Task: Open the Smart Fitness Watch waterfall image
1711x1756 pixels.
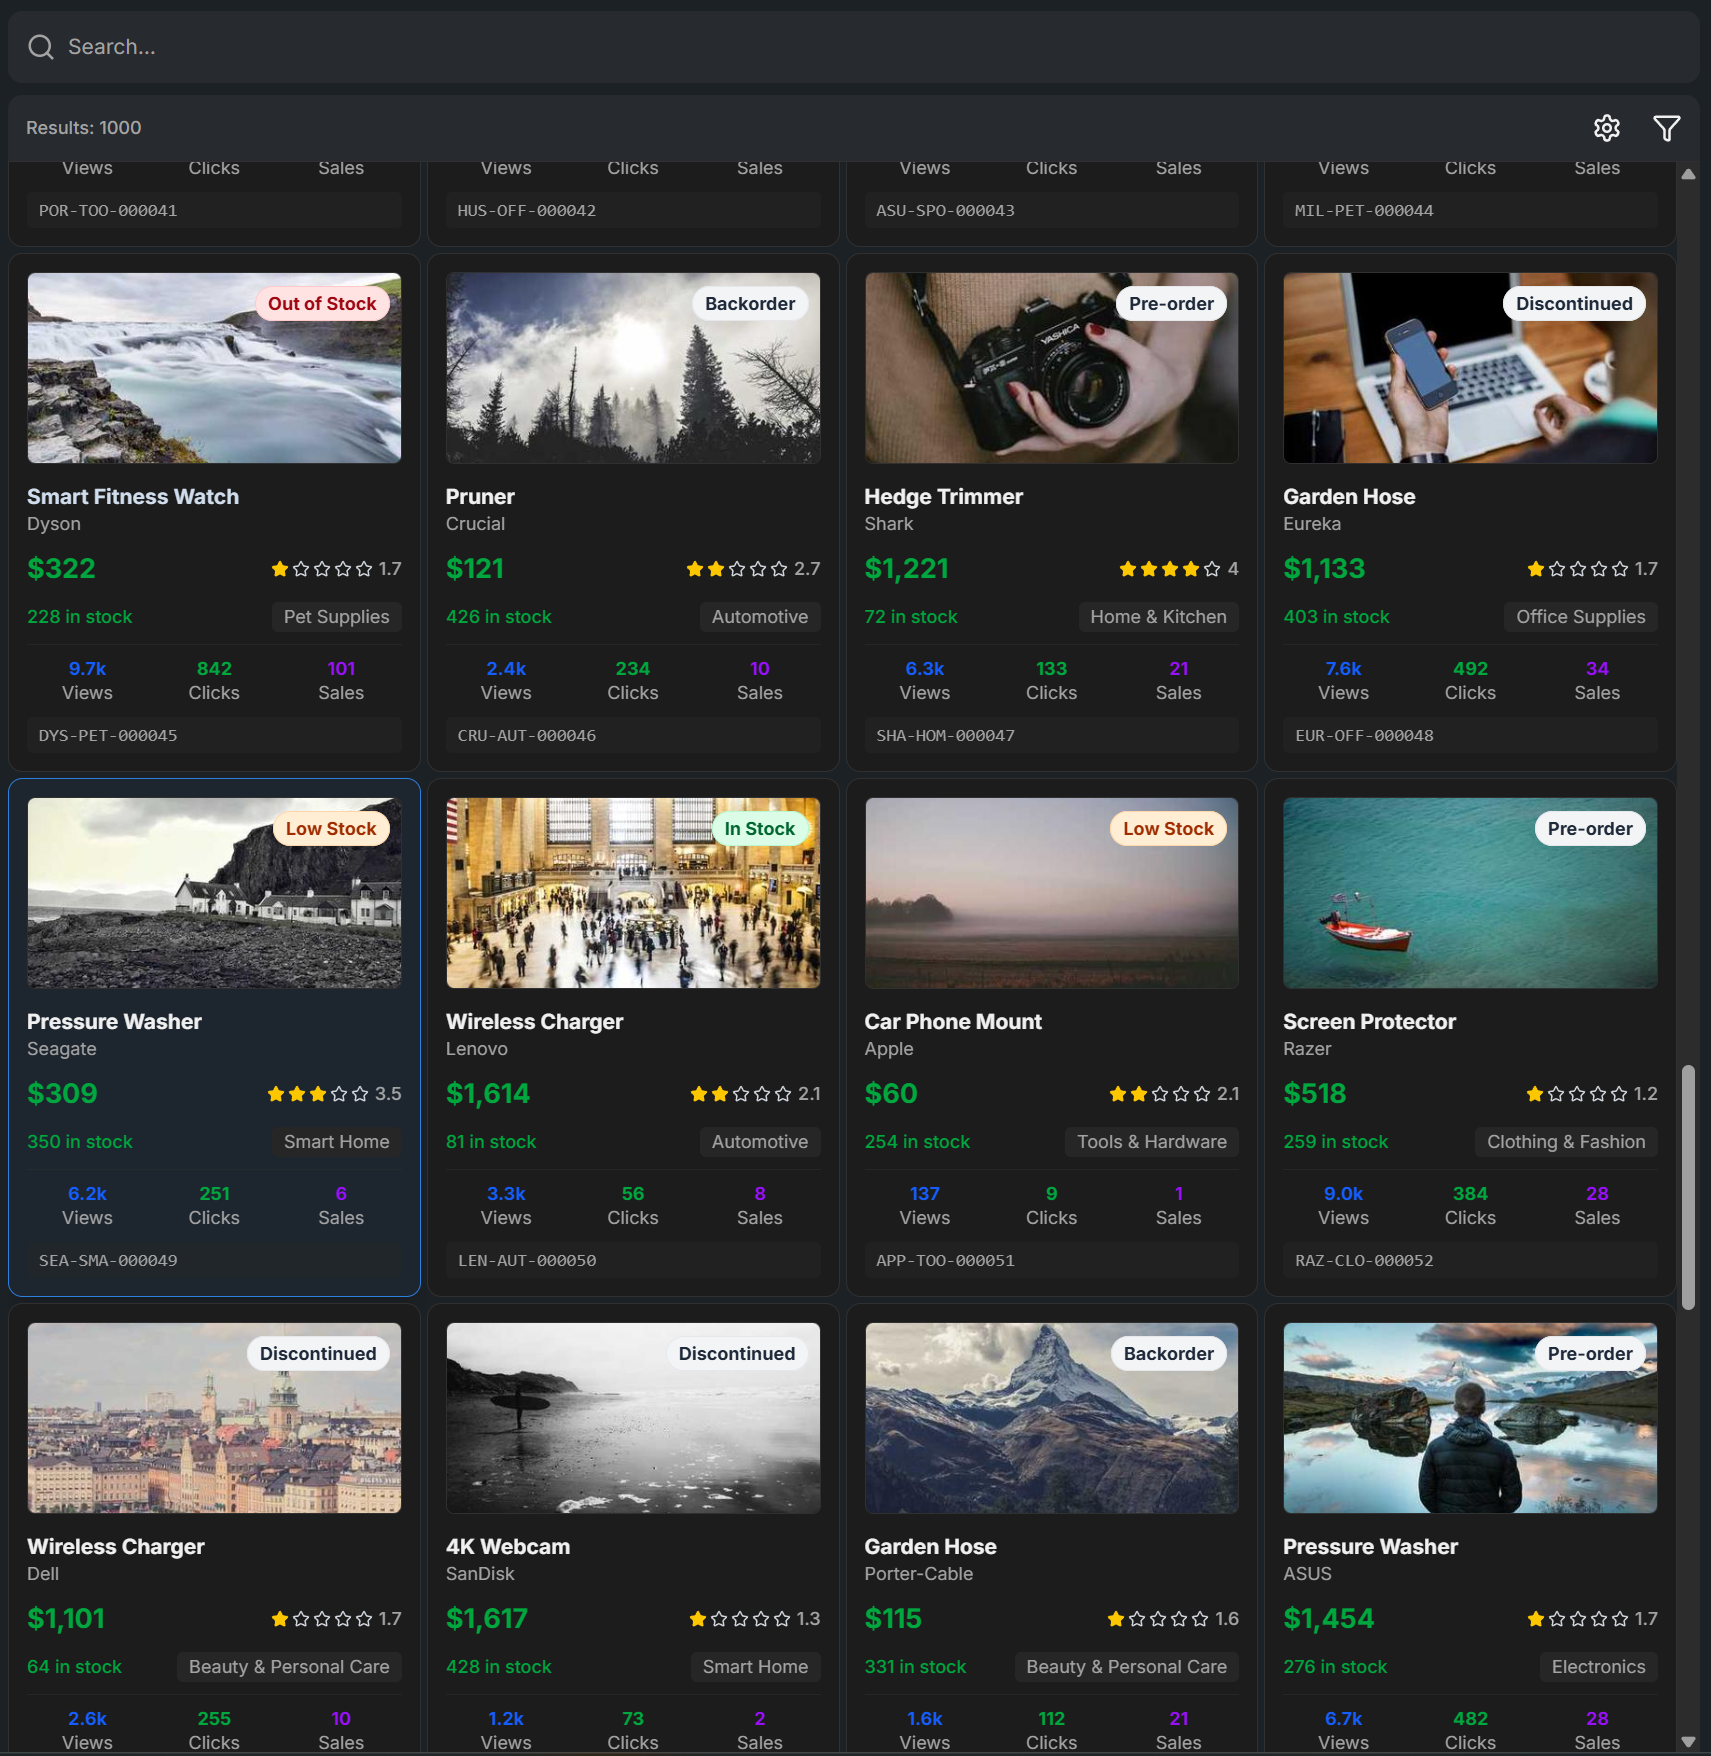Action: tap(214, 368)
